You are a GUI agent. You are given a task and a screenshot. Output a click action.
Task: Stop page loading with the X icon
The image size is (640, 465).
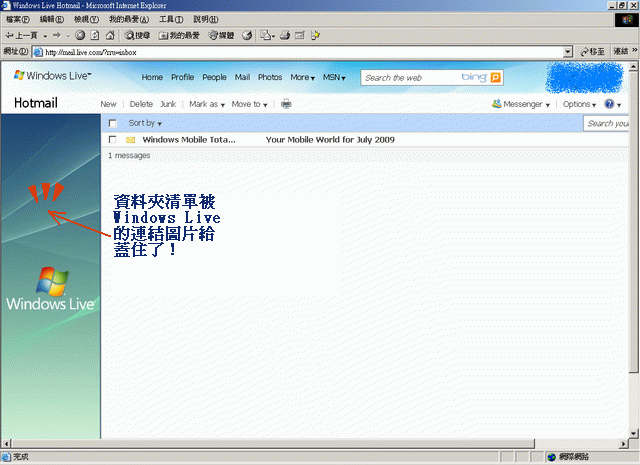pyautogui.click(x=80, y=36)
